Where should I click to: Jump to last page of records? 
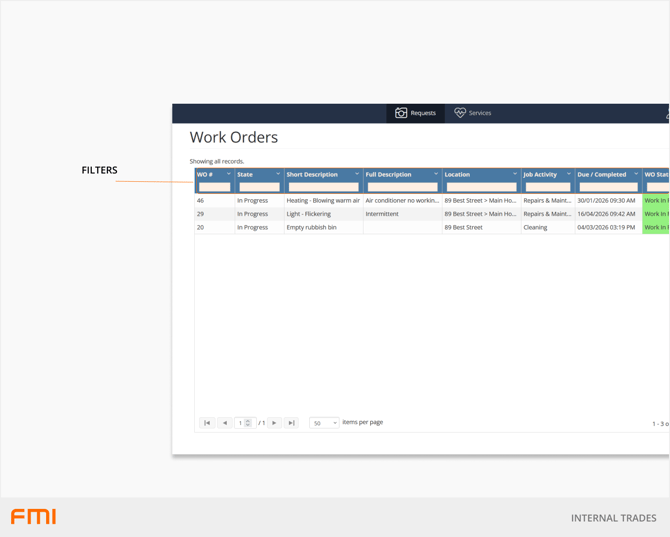[292, 423]
